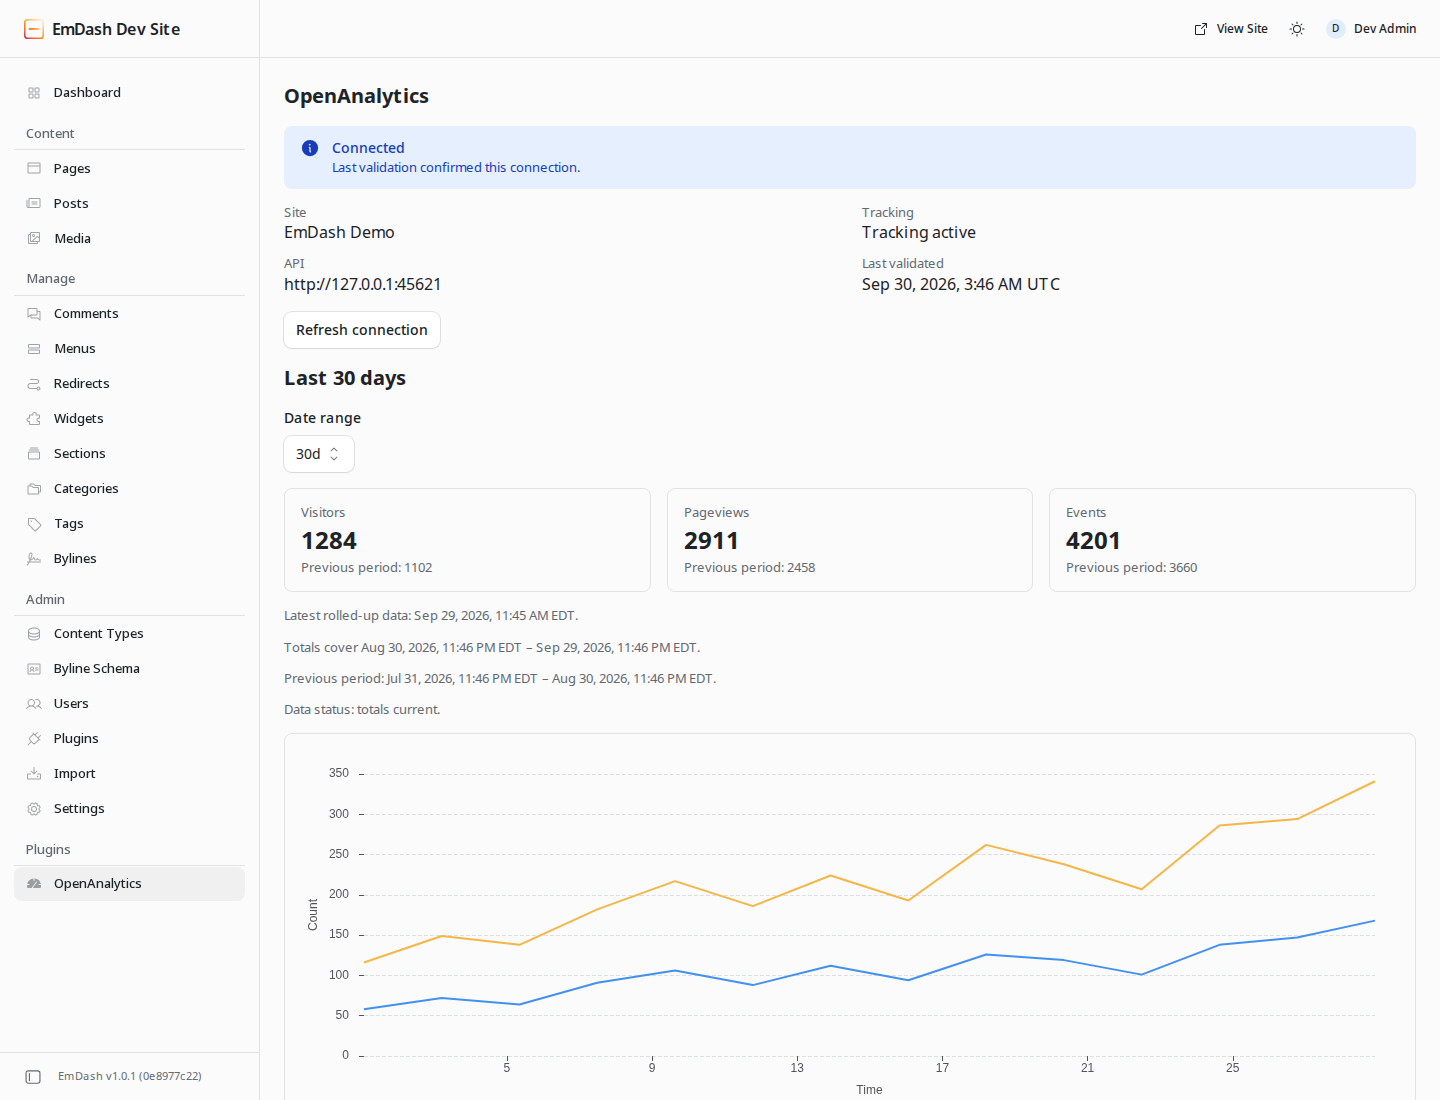The width and height of the screenshot is (1440, 1100).
Task: Click the Categories folder icon
Action: [x=34, y=488]
